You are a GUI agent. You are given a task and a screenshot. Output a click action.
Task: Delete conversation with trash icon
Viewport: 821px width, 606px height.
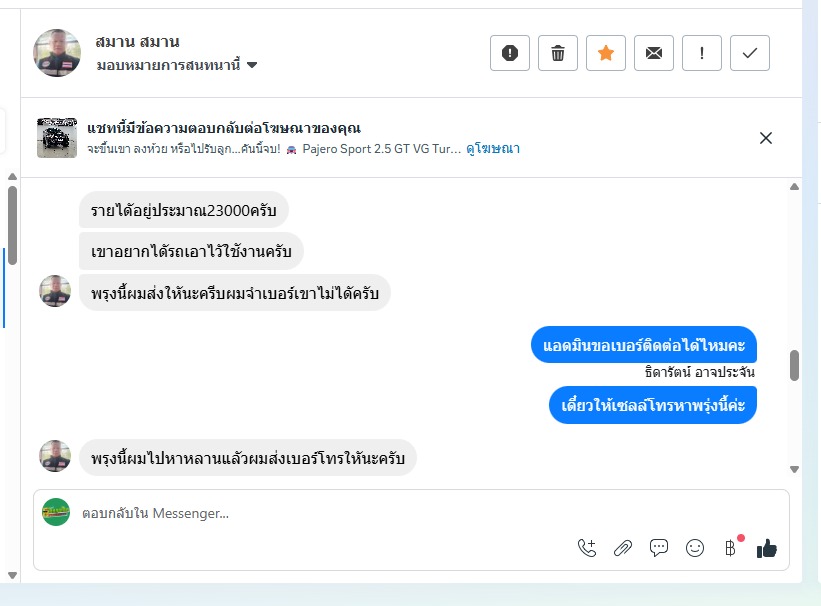[558, 53]
